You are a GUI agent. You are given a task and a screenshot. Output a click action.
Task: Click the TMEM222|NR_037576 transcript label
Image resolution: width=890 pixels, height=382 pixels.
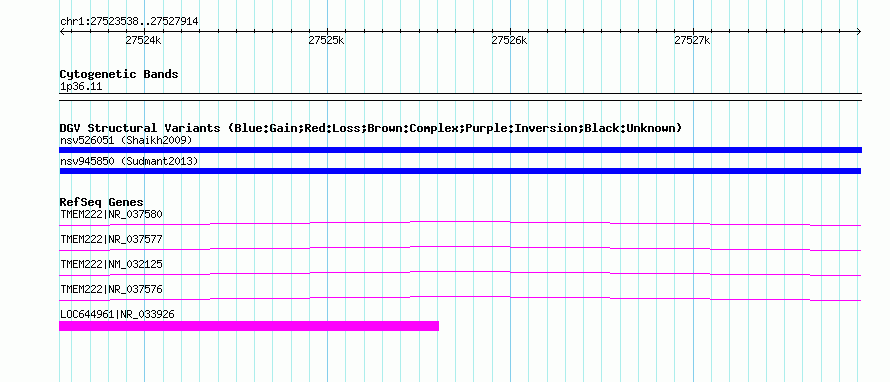point(111,289)
